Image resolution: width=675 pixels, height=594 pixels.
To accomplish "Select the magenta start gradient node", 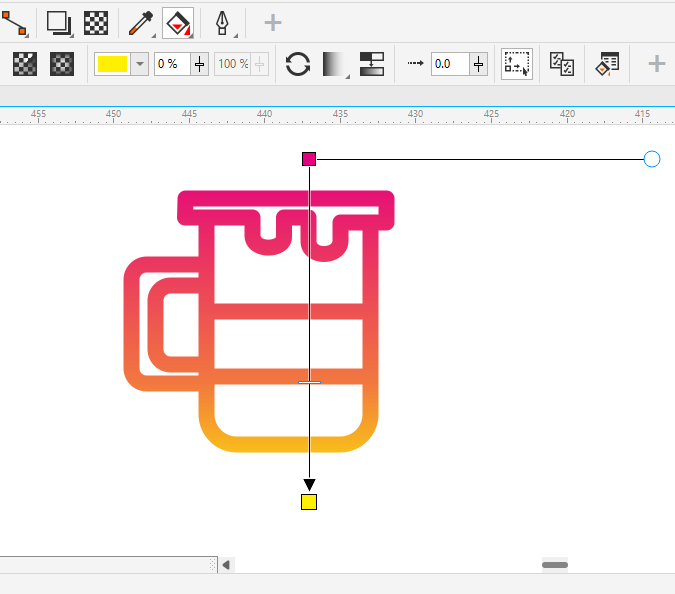I will 309,159.
